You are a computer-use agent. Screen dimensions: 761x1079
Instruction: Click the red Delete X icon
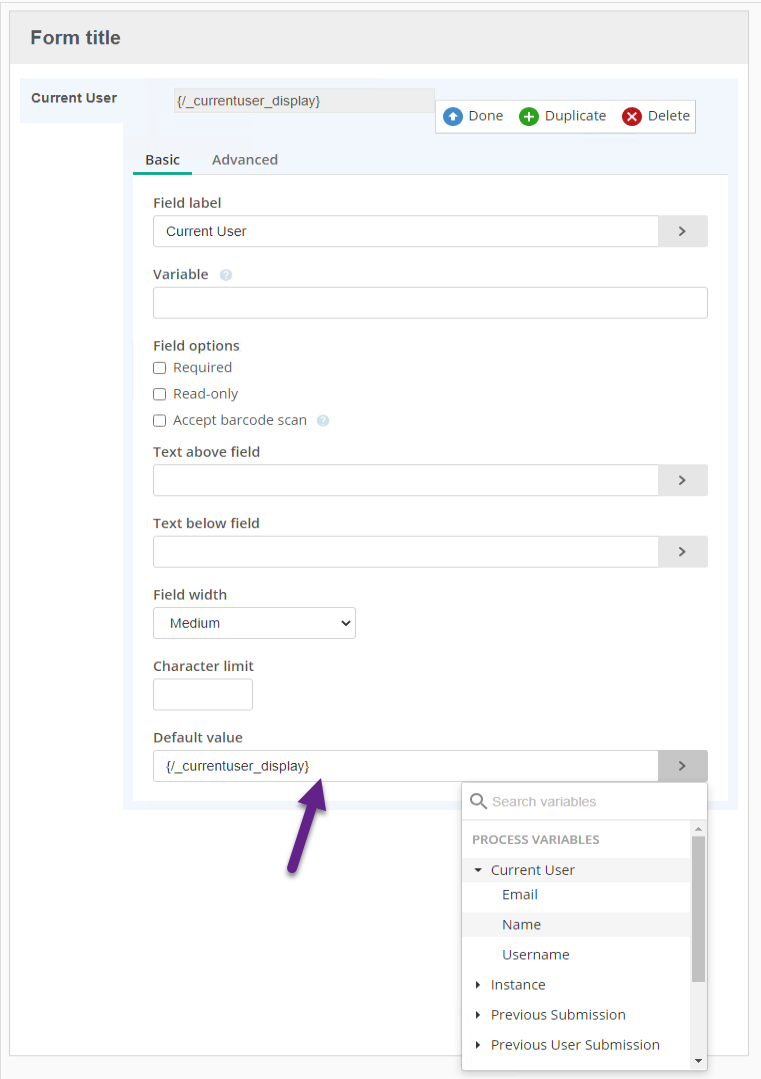[632, 116]
